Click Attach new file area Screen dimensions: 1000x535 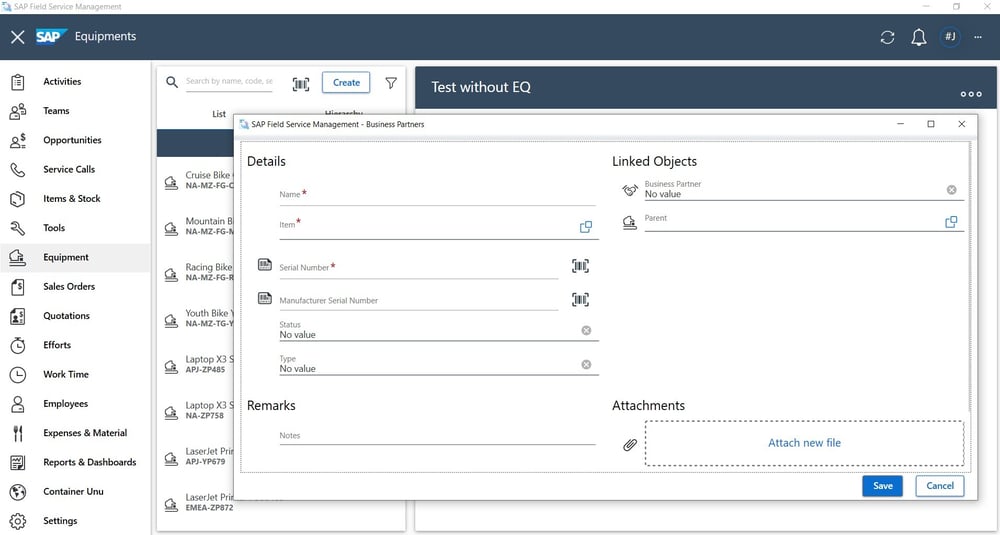click(804, 443)
